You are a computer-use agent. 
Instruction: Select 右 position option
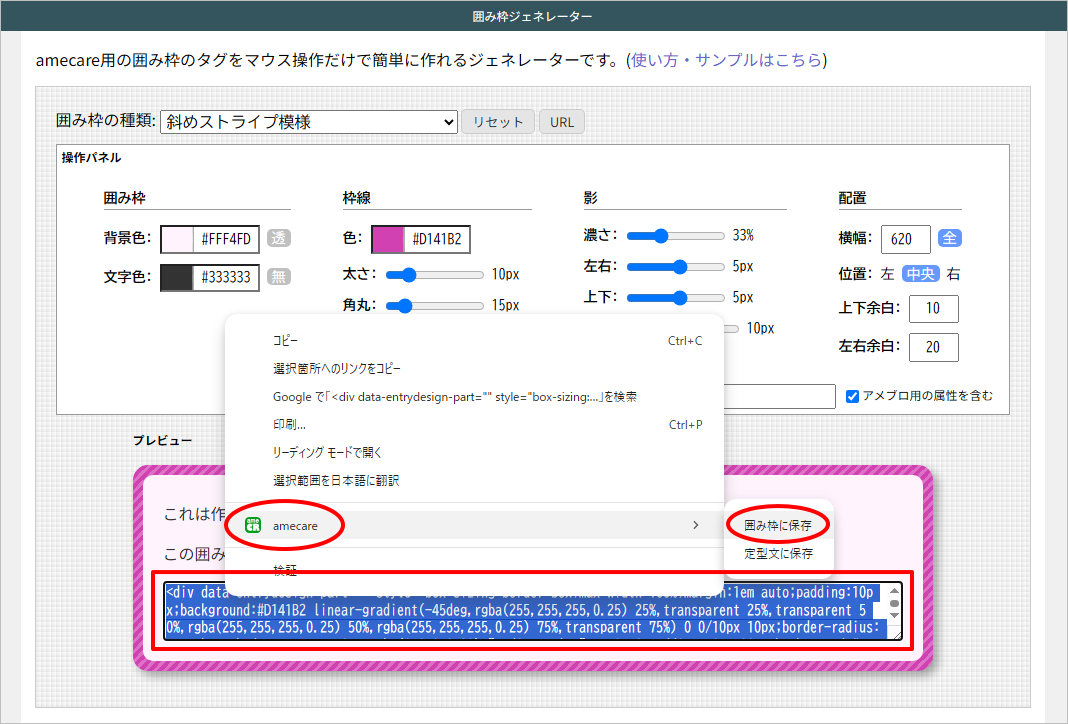tap(954, 274)
